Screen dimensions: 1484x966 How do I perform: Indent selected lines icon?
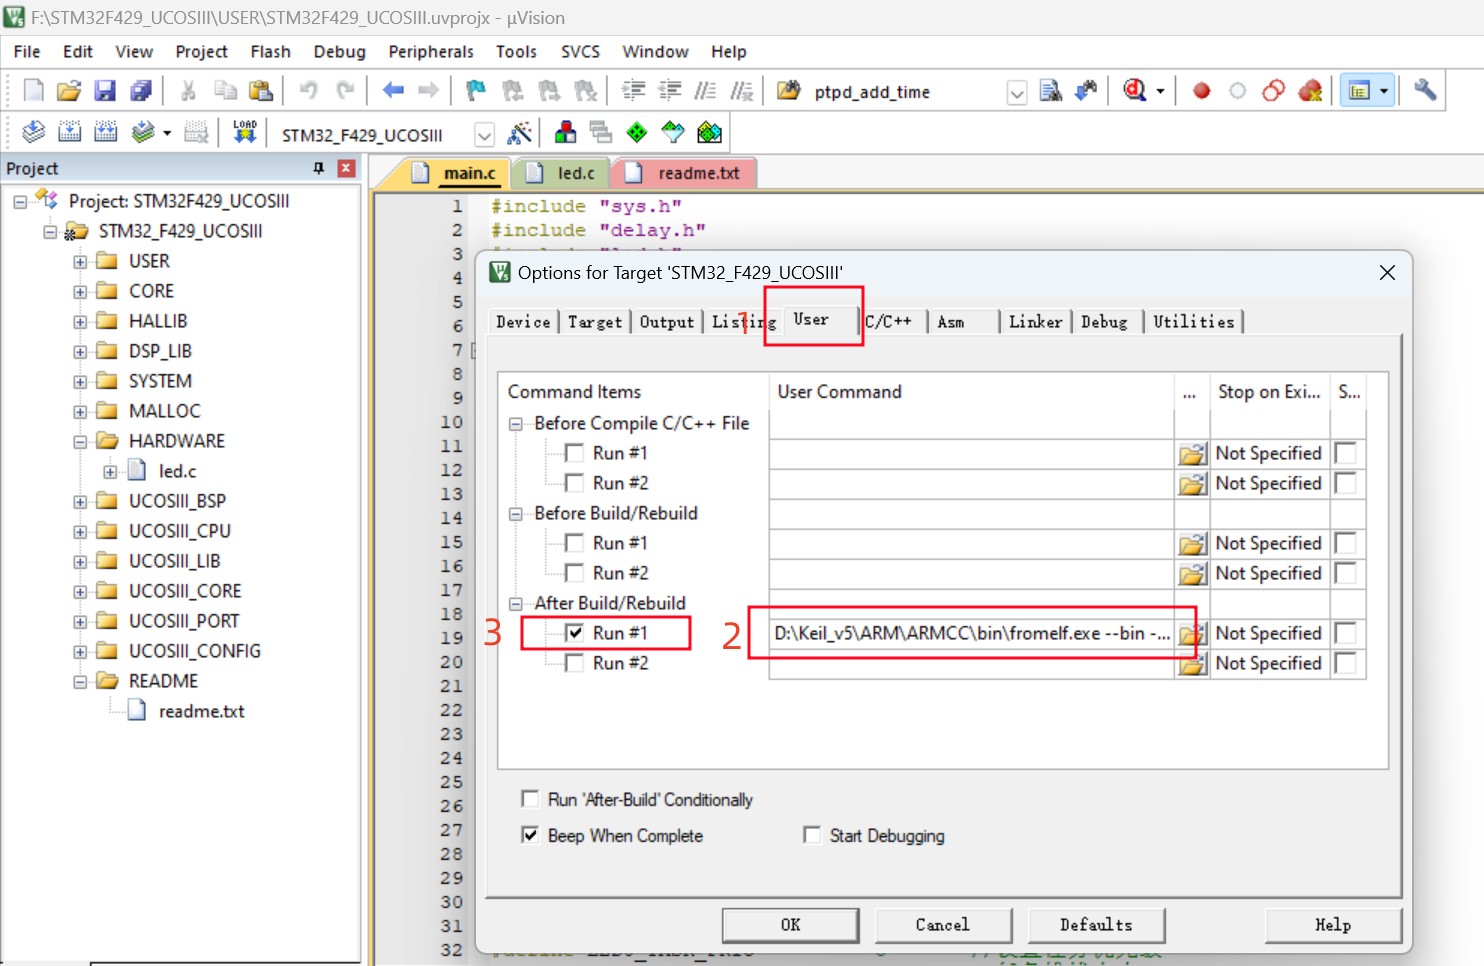633,91
